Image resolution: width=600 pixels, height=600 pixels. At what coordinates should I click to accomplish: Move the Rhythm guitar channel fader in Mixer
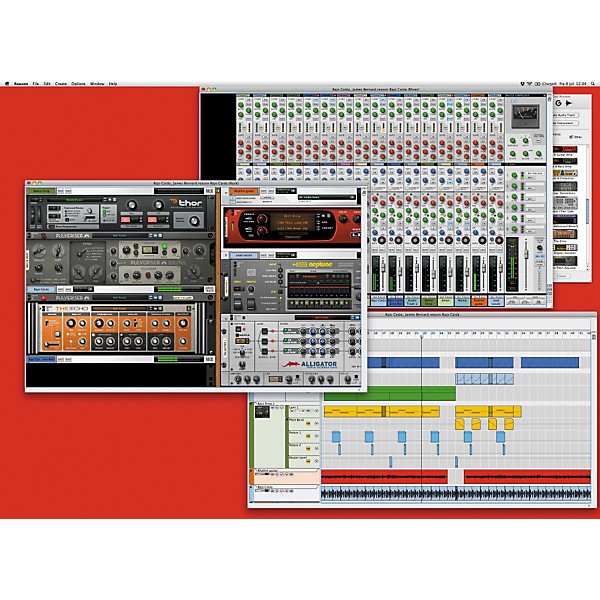(482, 268)
